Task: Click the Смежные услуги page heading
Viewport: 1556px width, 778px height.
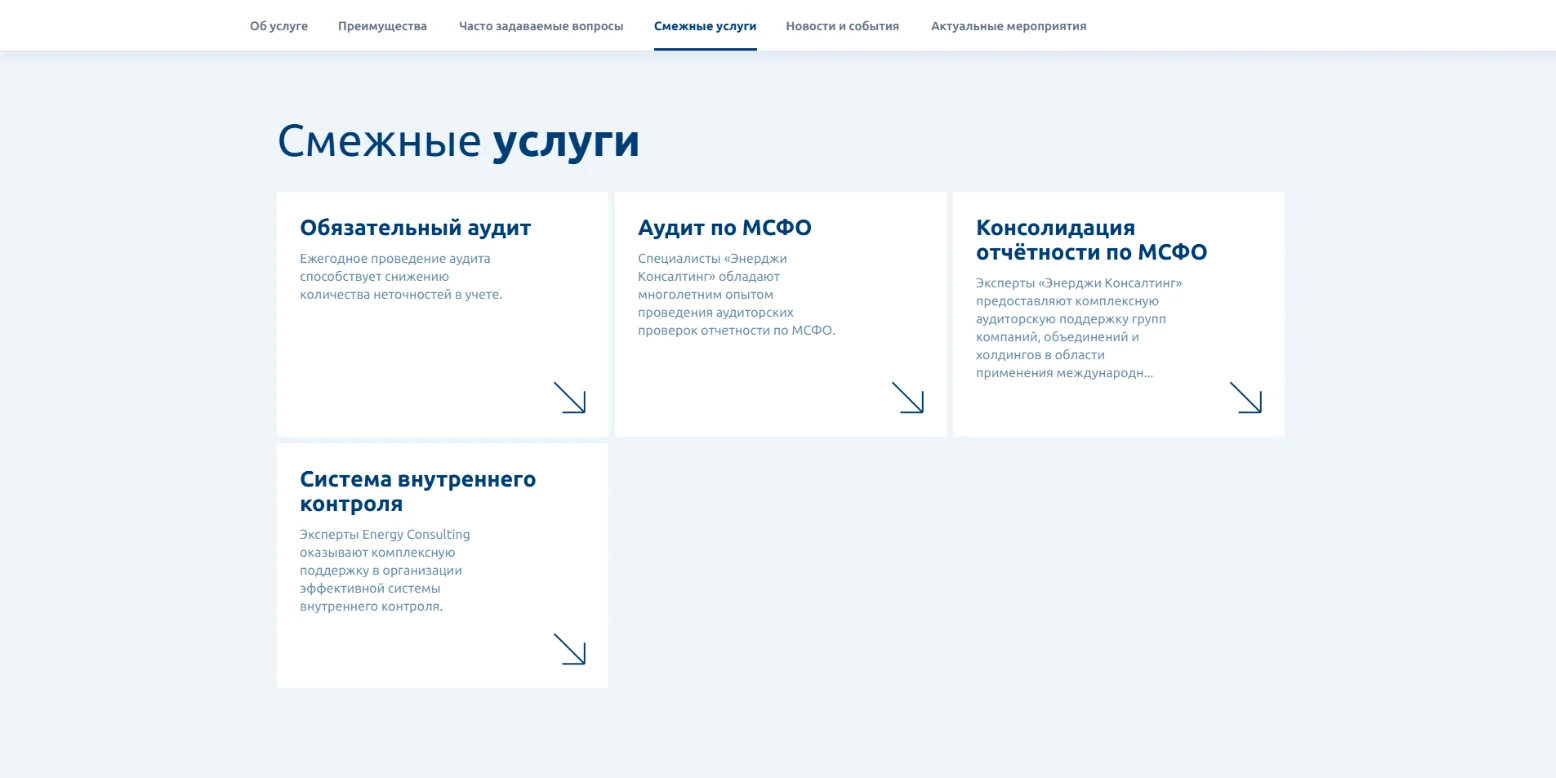Action: click(458, 141)
